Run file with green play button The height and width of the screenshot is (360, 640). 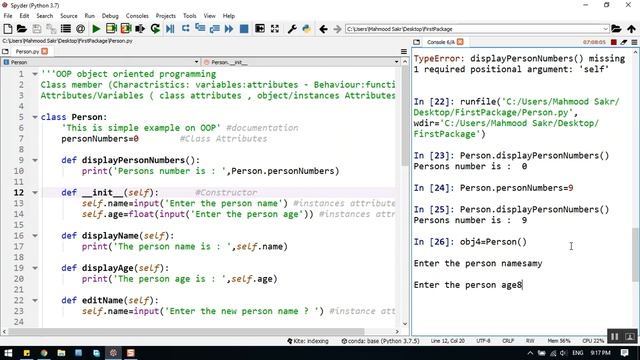[x=96, y=29]
